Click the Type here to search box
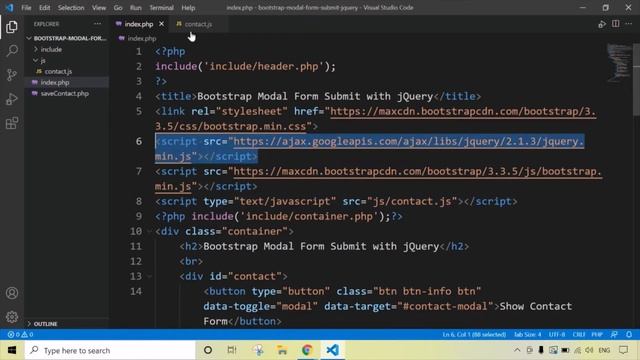The image size is (640, 360). pos(110,350)
